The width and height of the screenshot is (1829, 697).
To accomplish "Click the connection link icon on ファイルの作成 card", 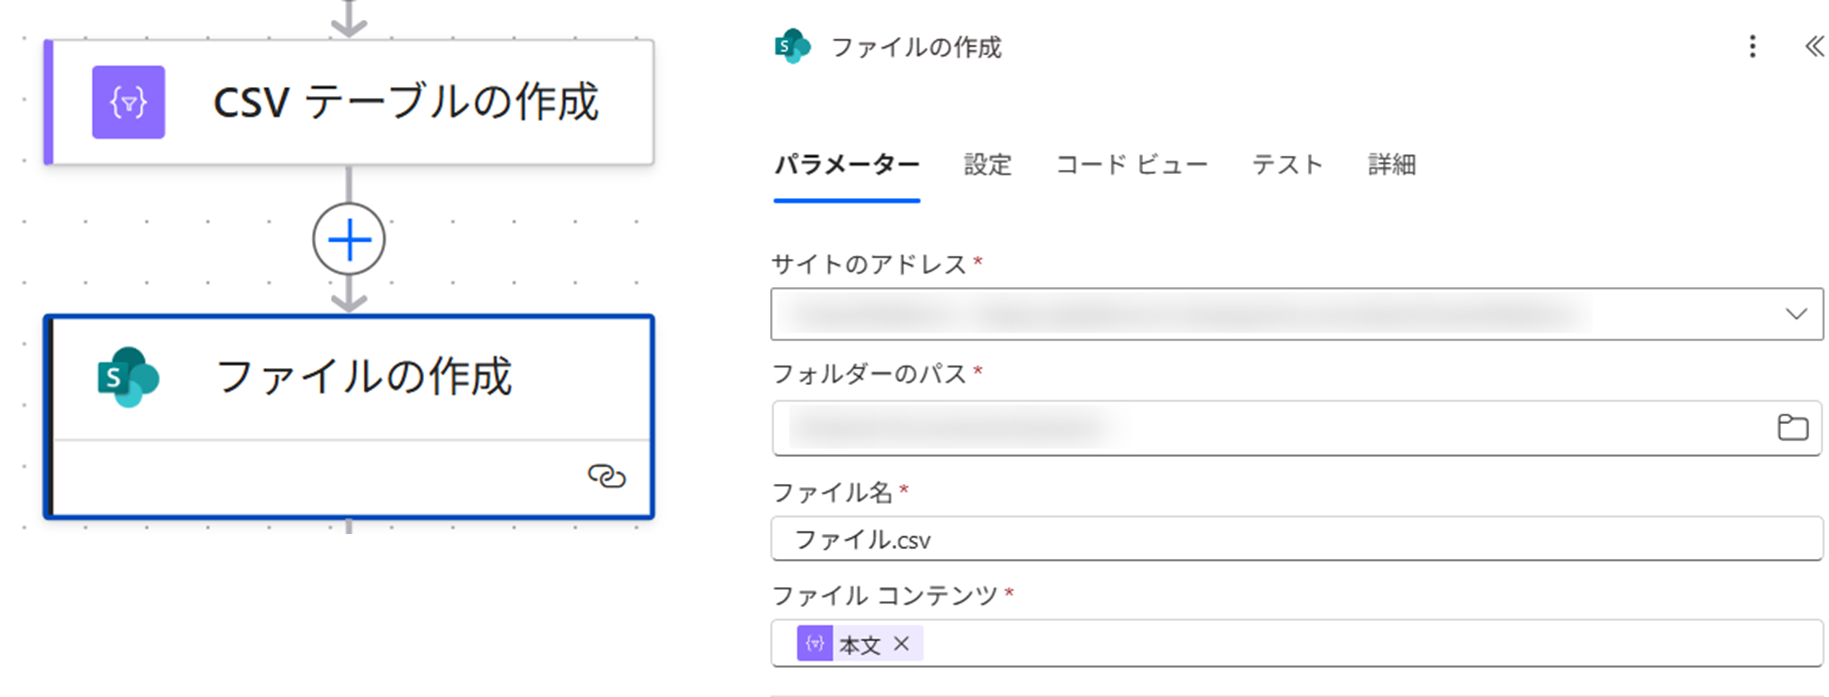I will [606, 476].
